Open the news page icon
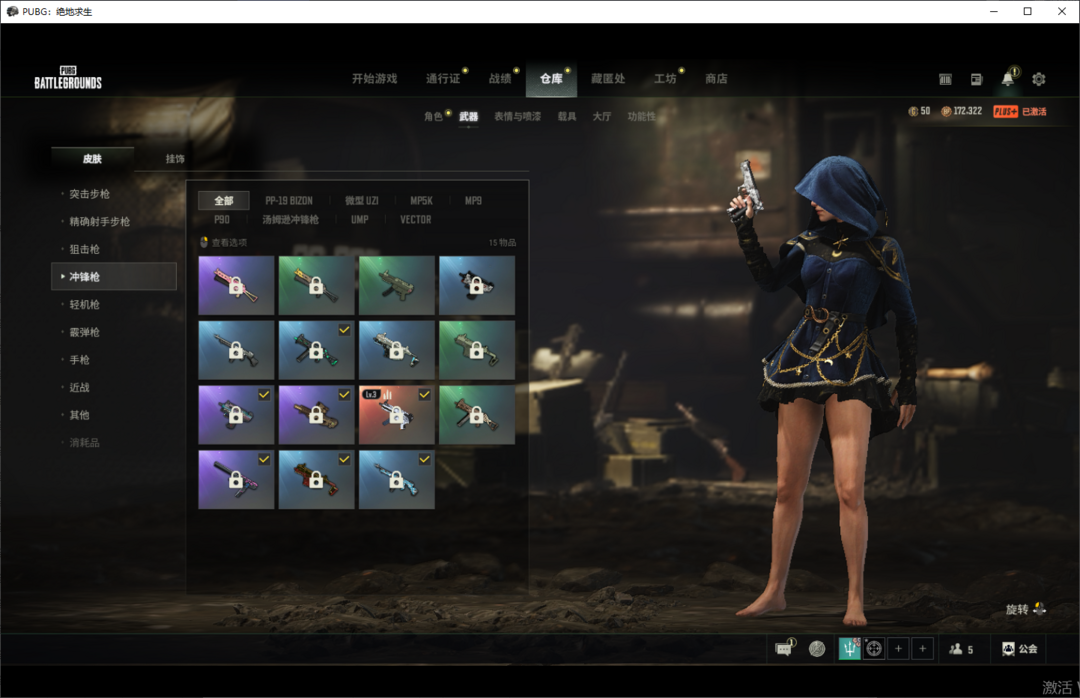Image resolution: width=1080 pixels, height=698 pixels. pos(976,79)
